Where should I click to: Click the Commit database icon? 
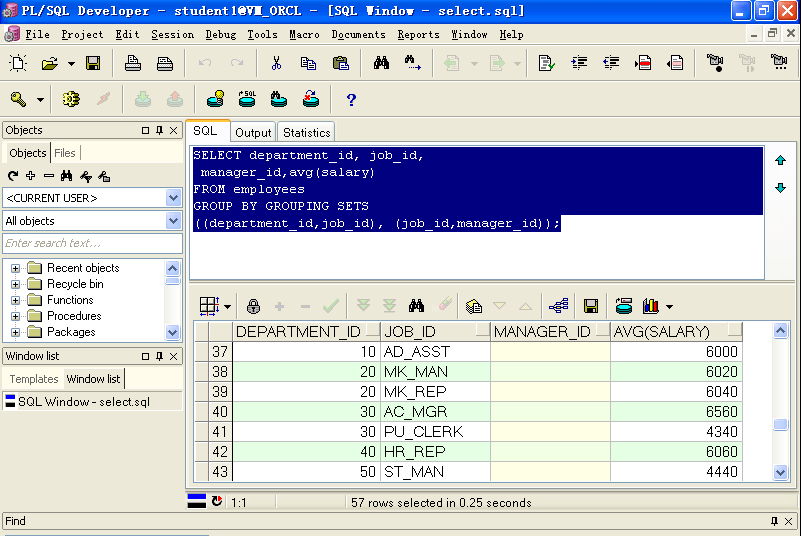click(143, 99)
